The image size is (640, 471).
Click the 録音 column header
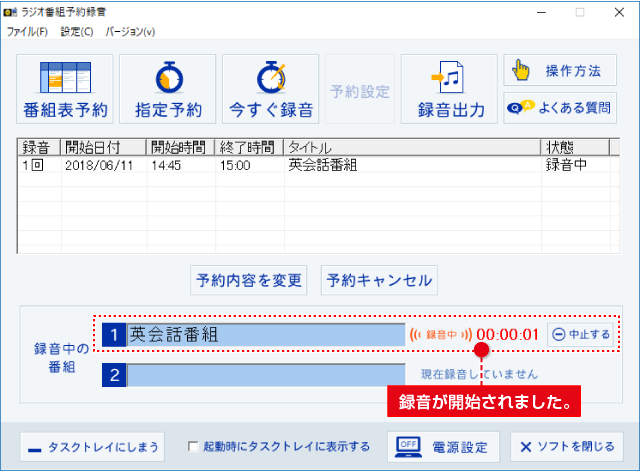tap(39, 147)
